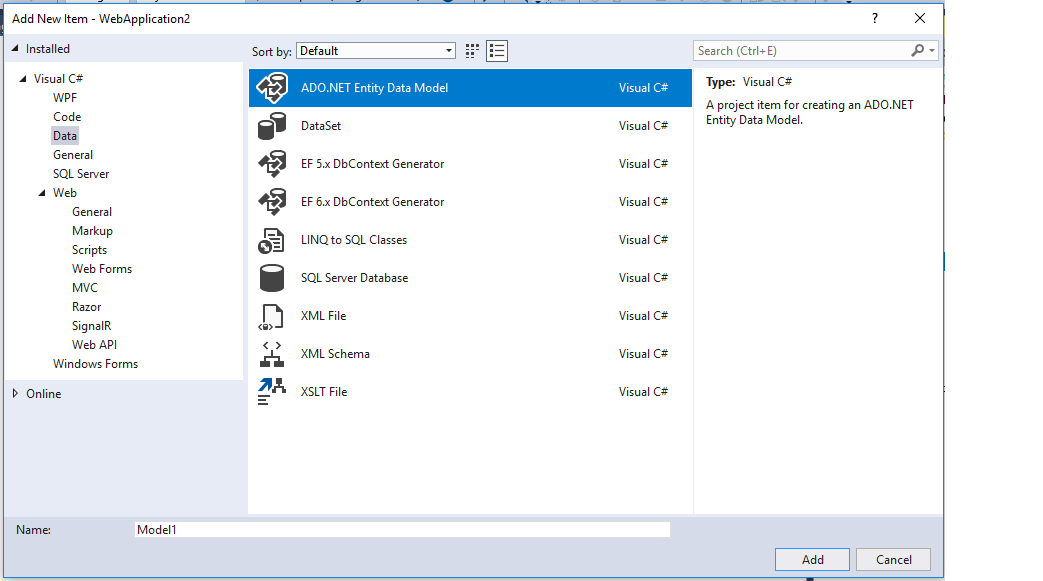Focus the Search templates box

tap(802, 51)
